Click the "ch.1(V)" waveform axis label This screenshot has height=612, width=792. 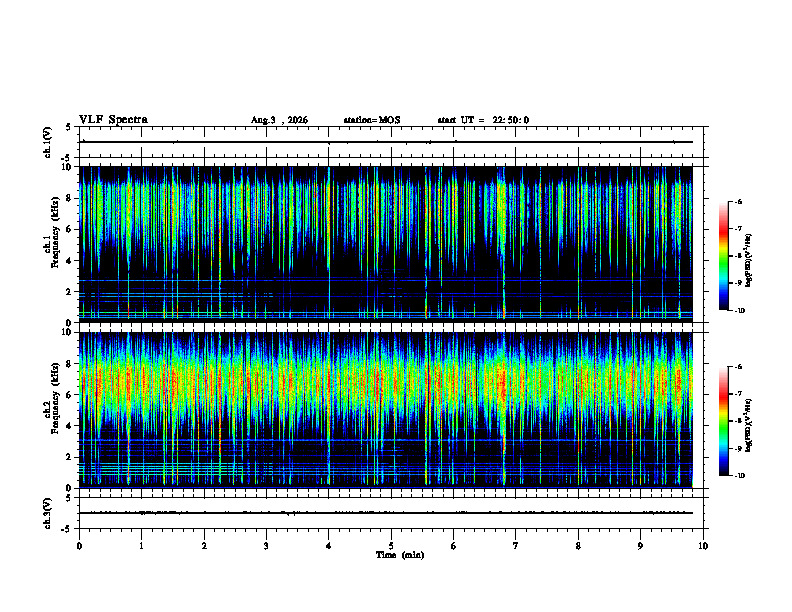point(48,142)
